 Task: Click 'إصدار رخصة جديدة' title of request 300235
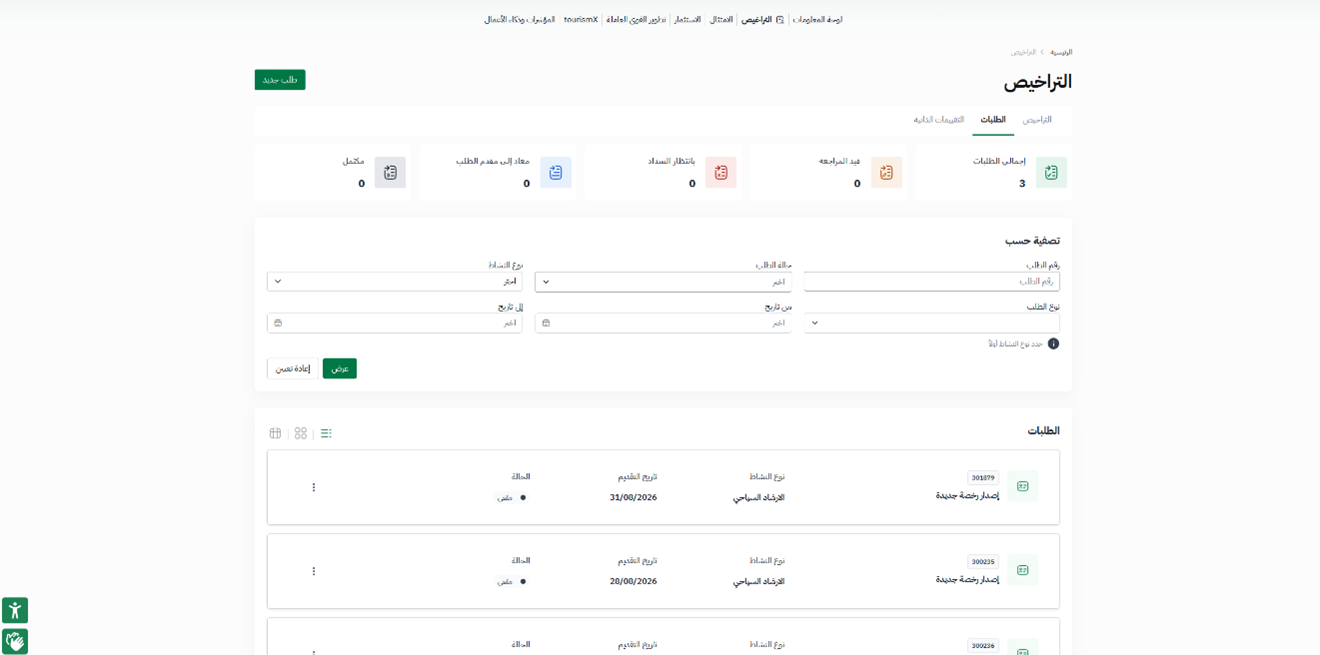tap(967, 579)
